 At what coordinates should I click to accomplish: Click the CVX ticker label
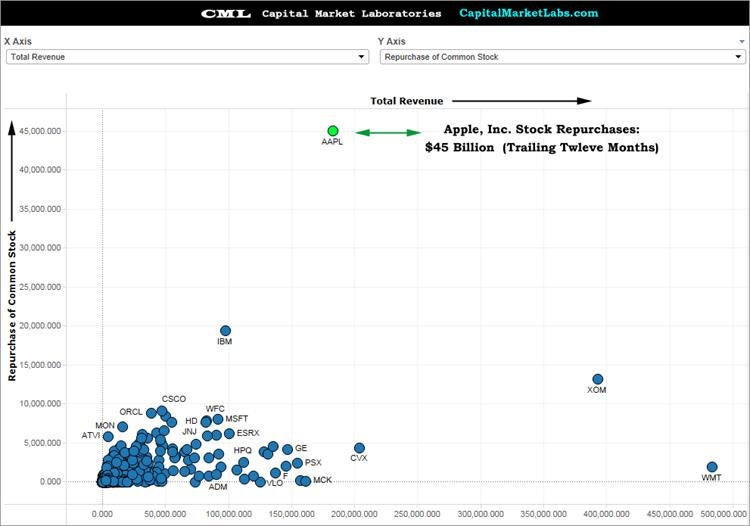359,458
